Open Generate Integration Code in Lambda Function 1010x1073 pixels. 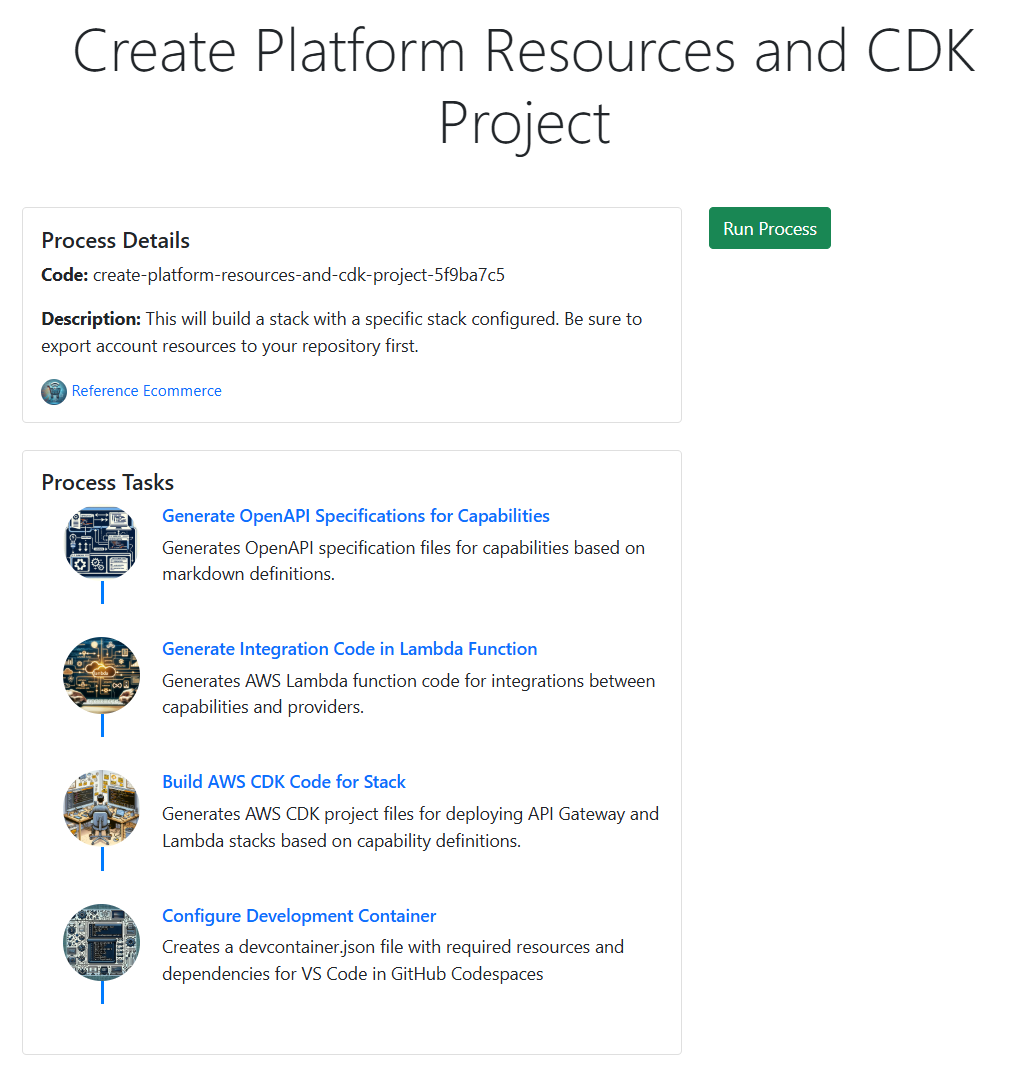click(350, 649)
